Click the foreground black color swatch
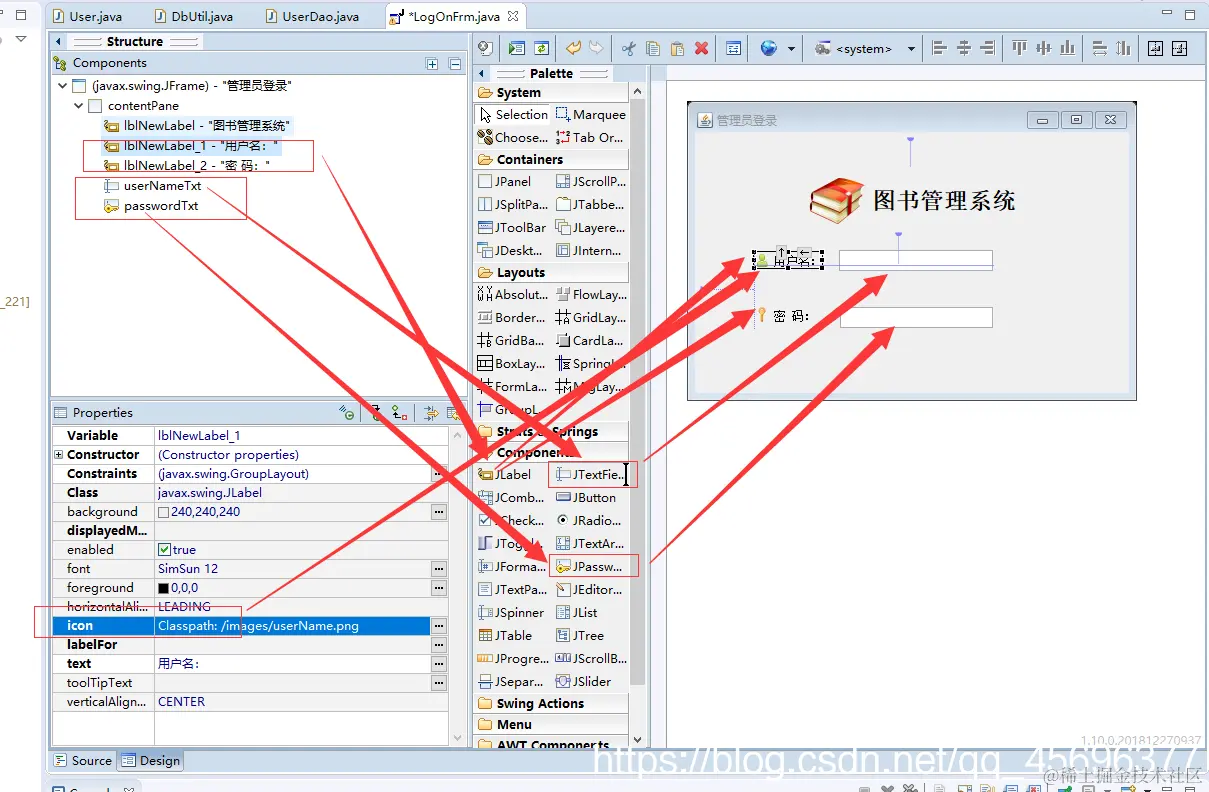The height and width of the screenshot is (792, 1209). (x=164, y=588)
